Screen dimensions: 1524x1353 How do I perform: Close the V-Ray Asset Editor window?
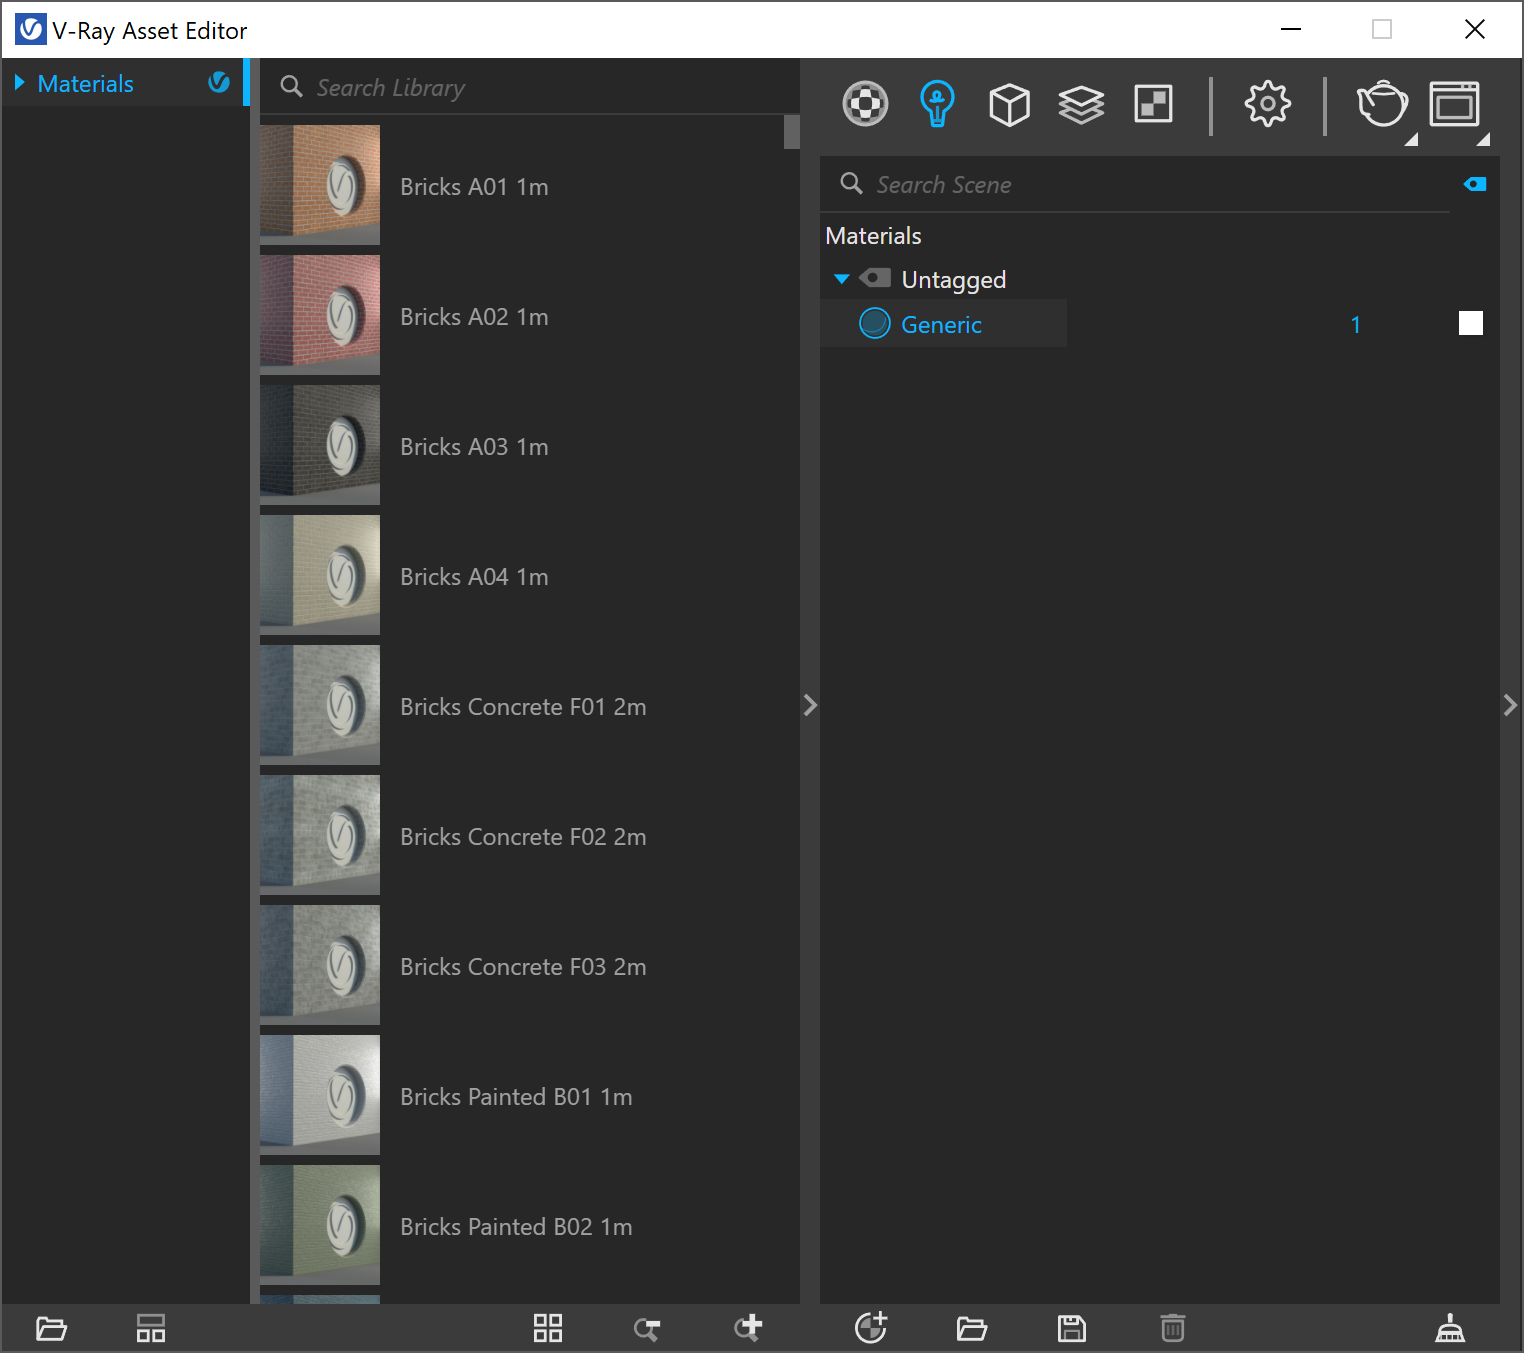[1475, 29]
